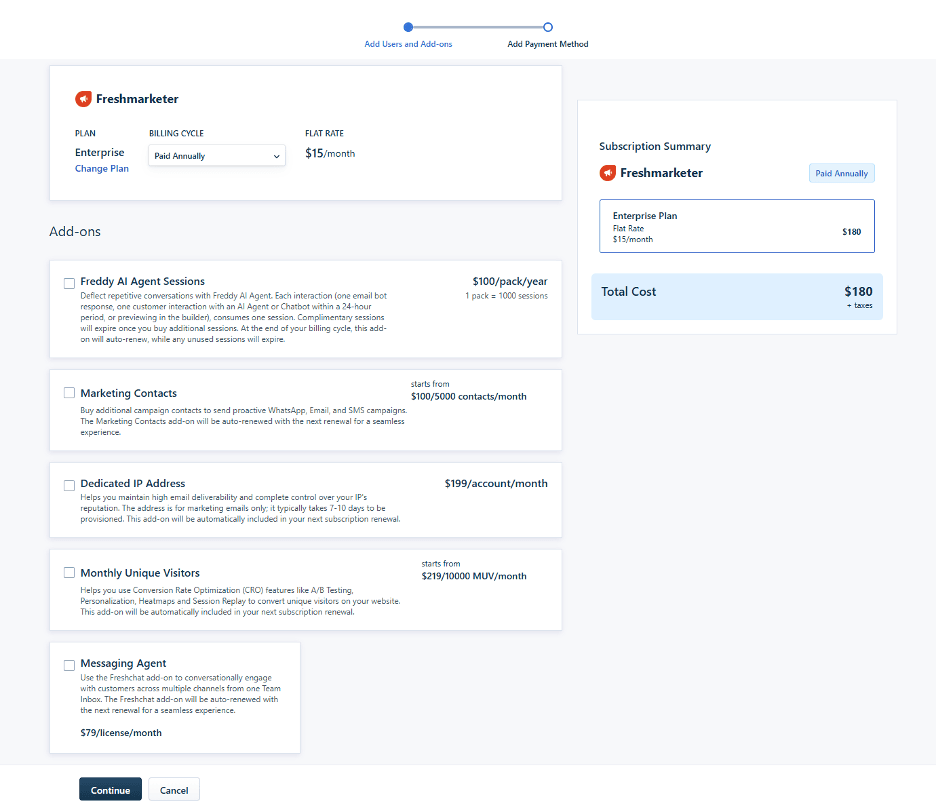
Task: Click the Freshmarketer logo in Subscription Summary
Action: pyautogui.click(x=608, y=173)
